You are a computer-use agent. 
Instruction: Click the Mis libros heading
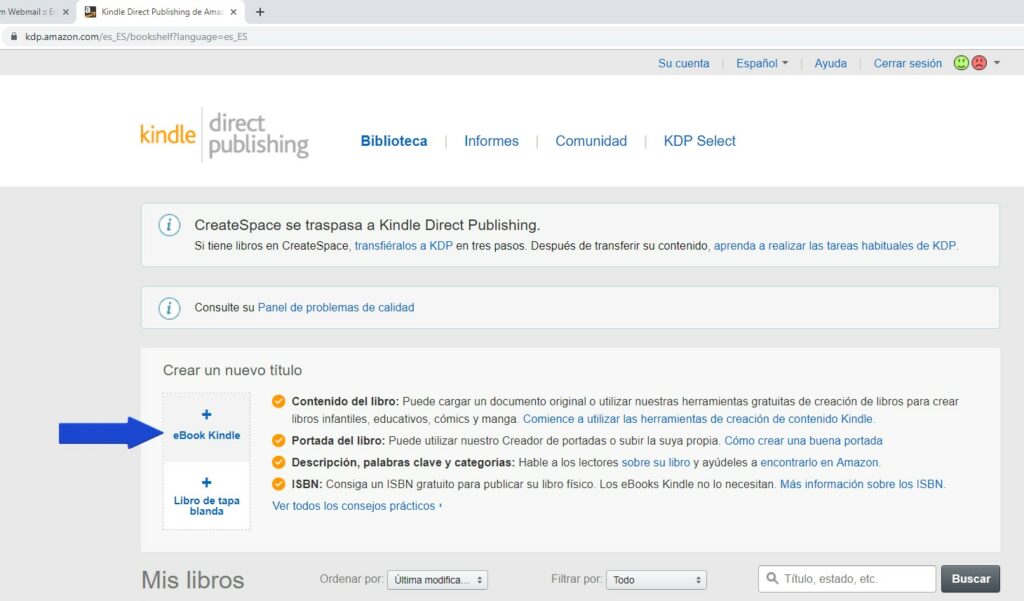(193, 580)
